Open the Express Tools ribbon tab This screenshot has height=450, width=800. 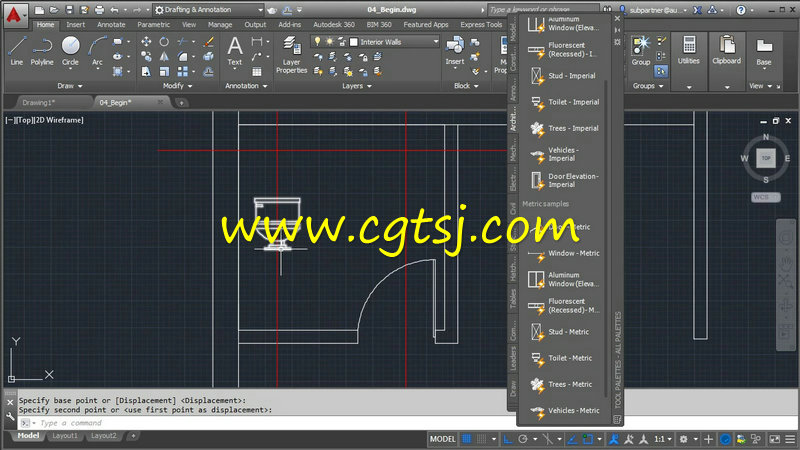[x=481, y=24]
